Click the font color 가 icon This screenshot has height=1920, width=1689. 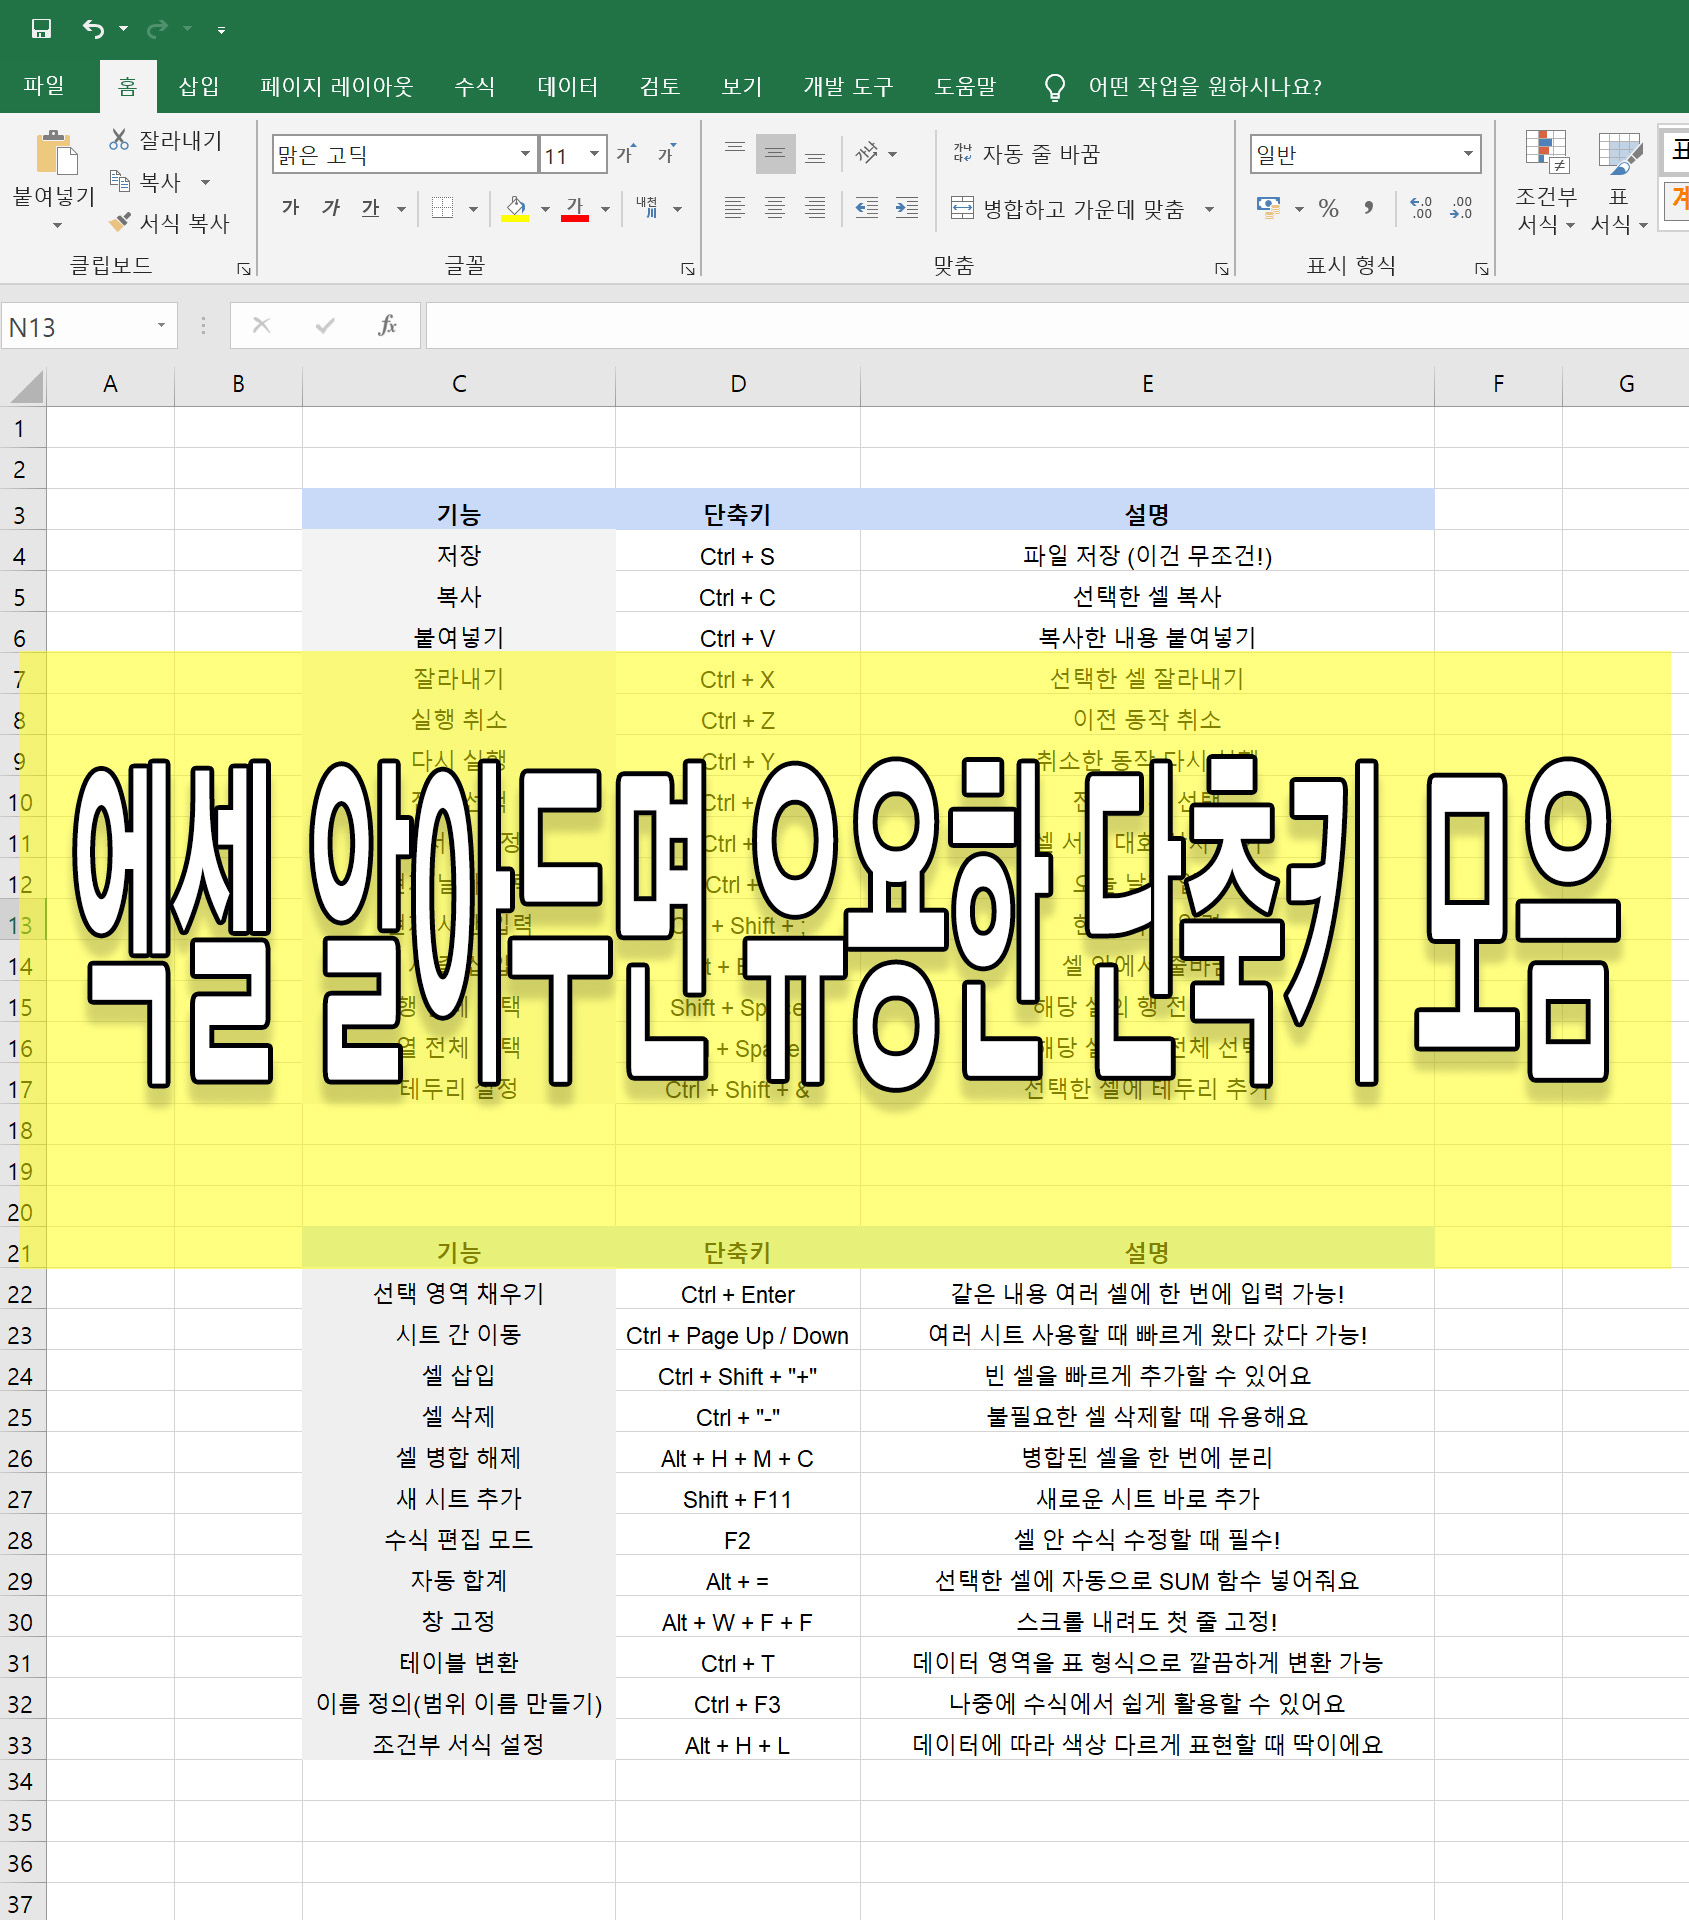click(x=574, y=206)
